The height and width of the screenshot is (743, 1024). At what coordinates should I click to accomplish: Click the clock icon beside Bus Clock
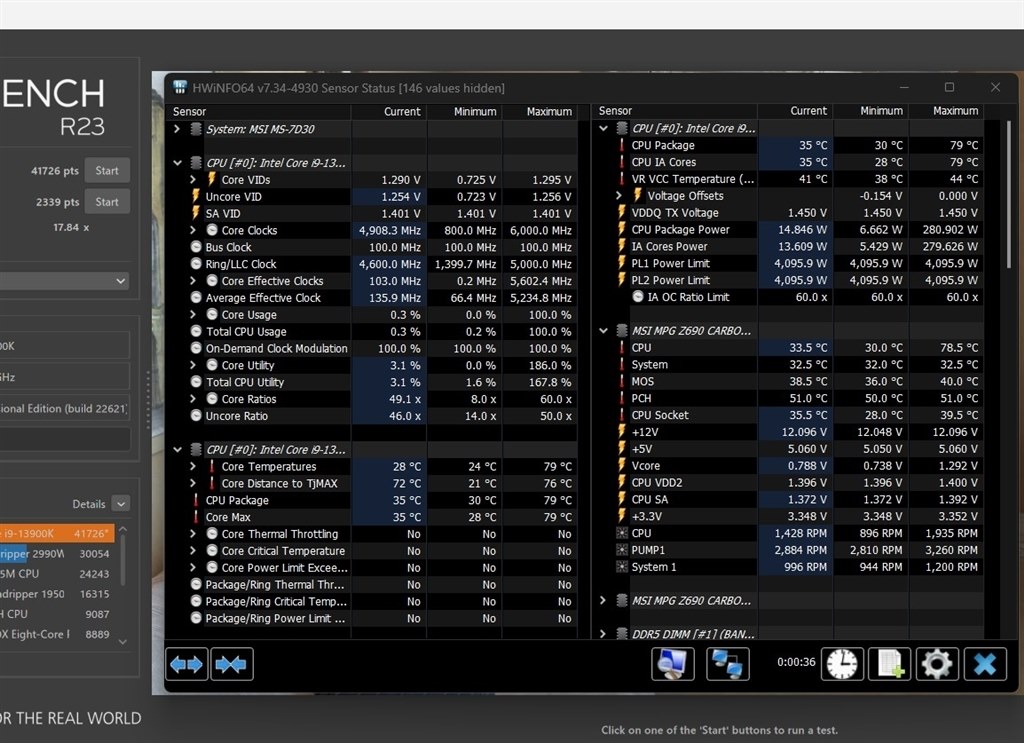196,247
